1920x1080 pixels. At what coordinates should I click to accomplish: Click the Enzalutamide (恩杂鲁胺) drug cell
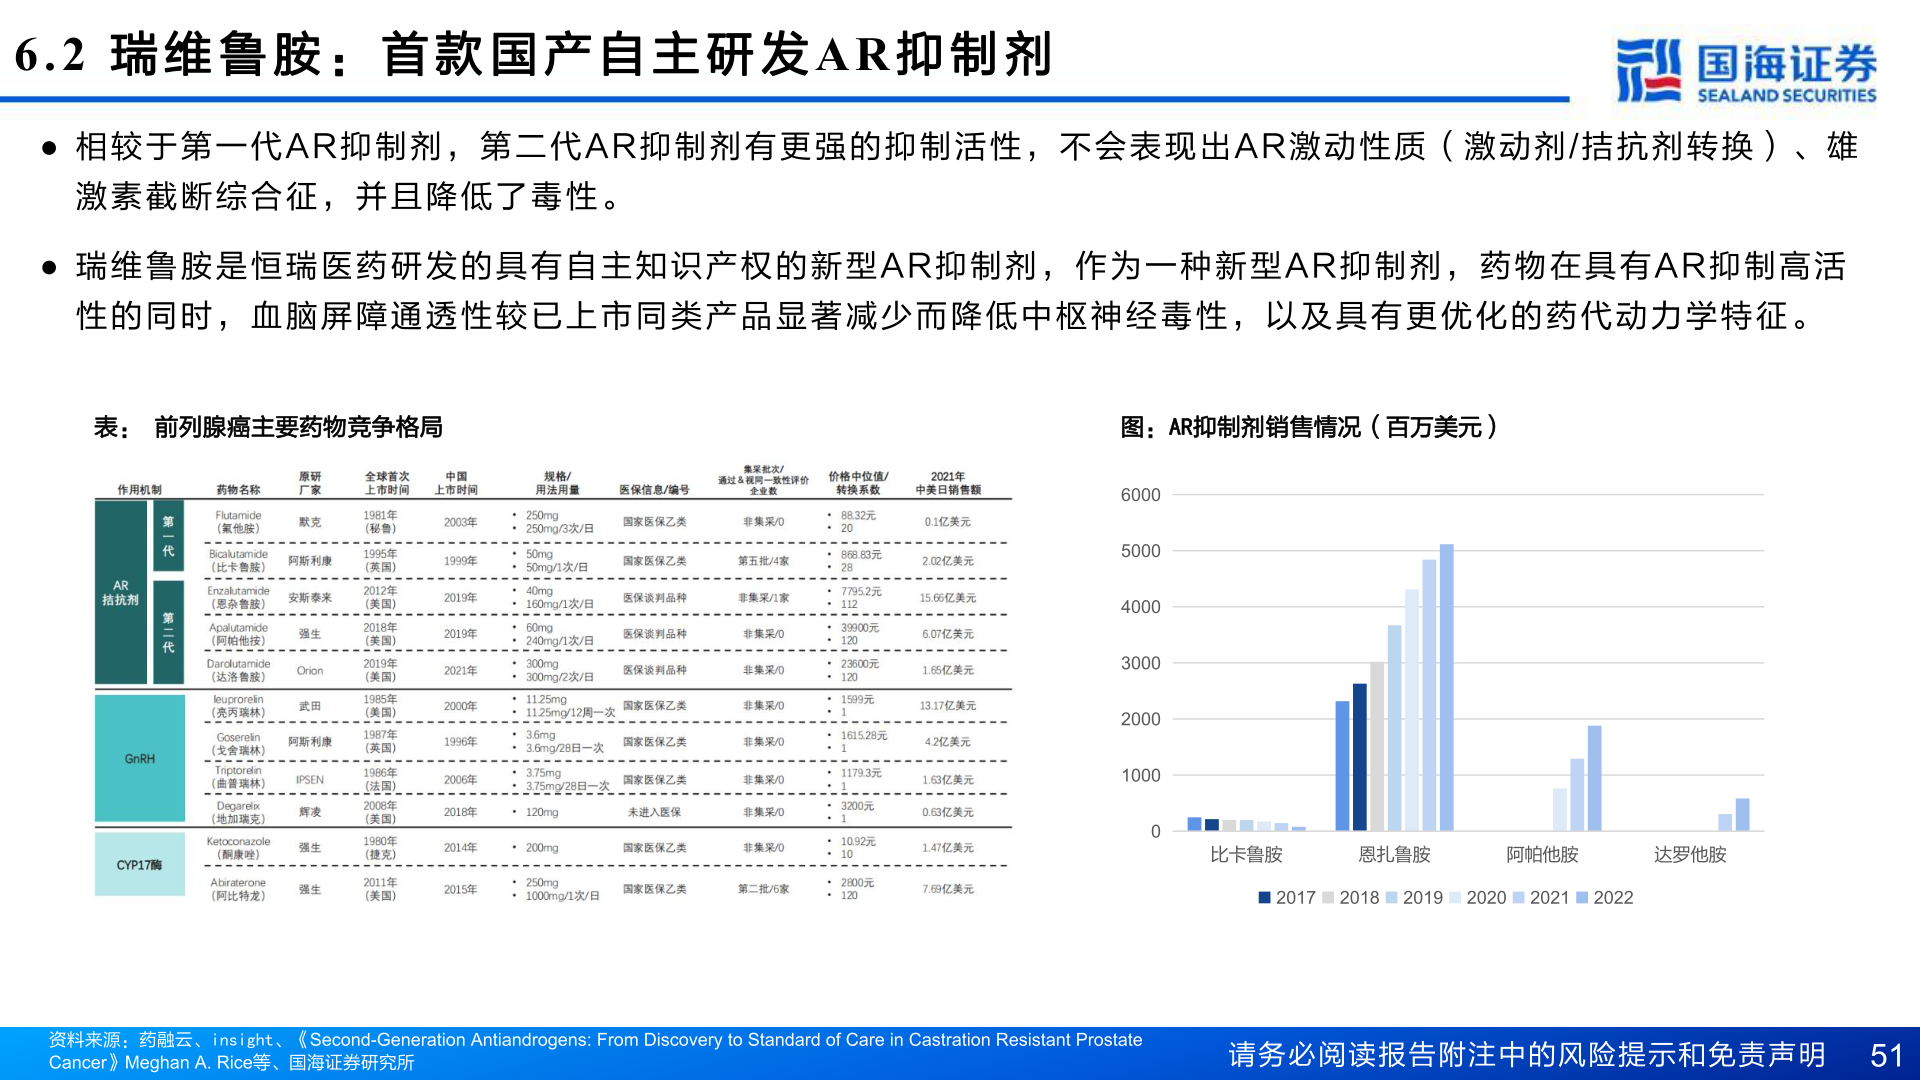click(x=238, y=598)
